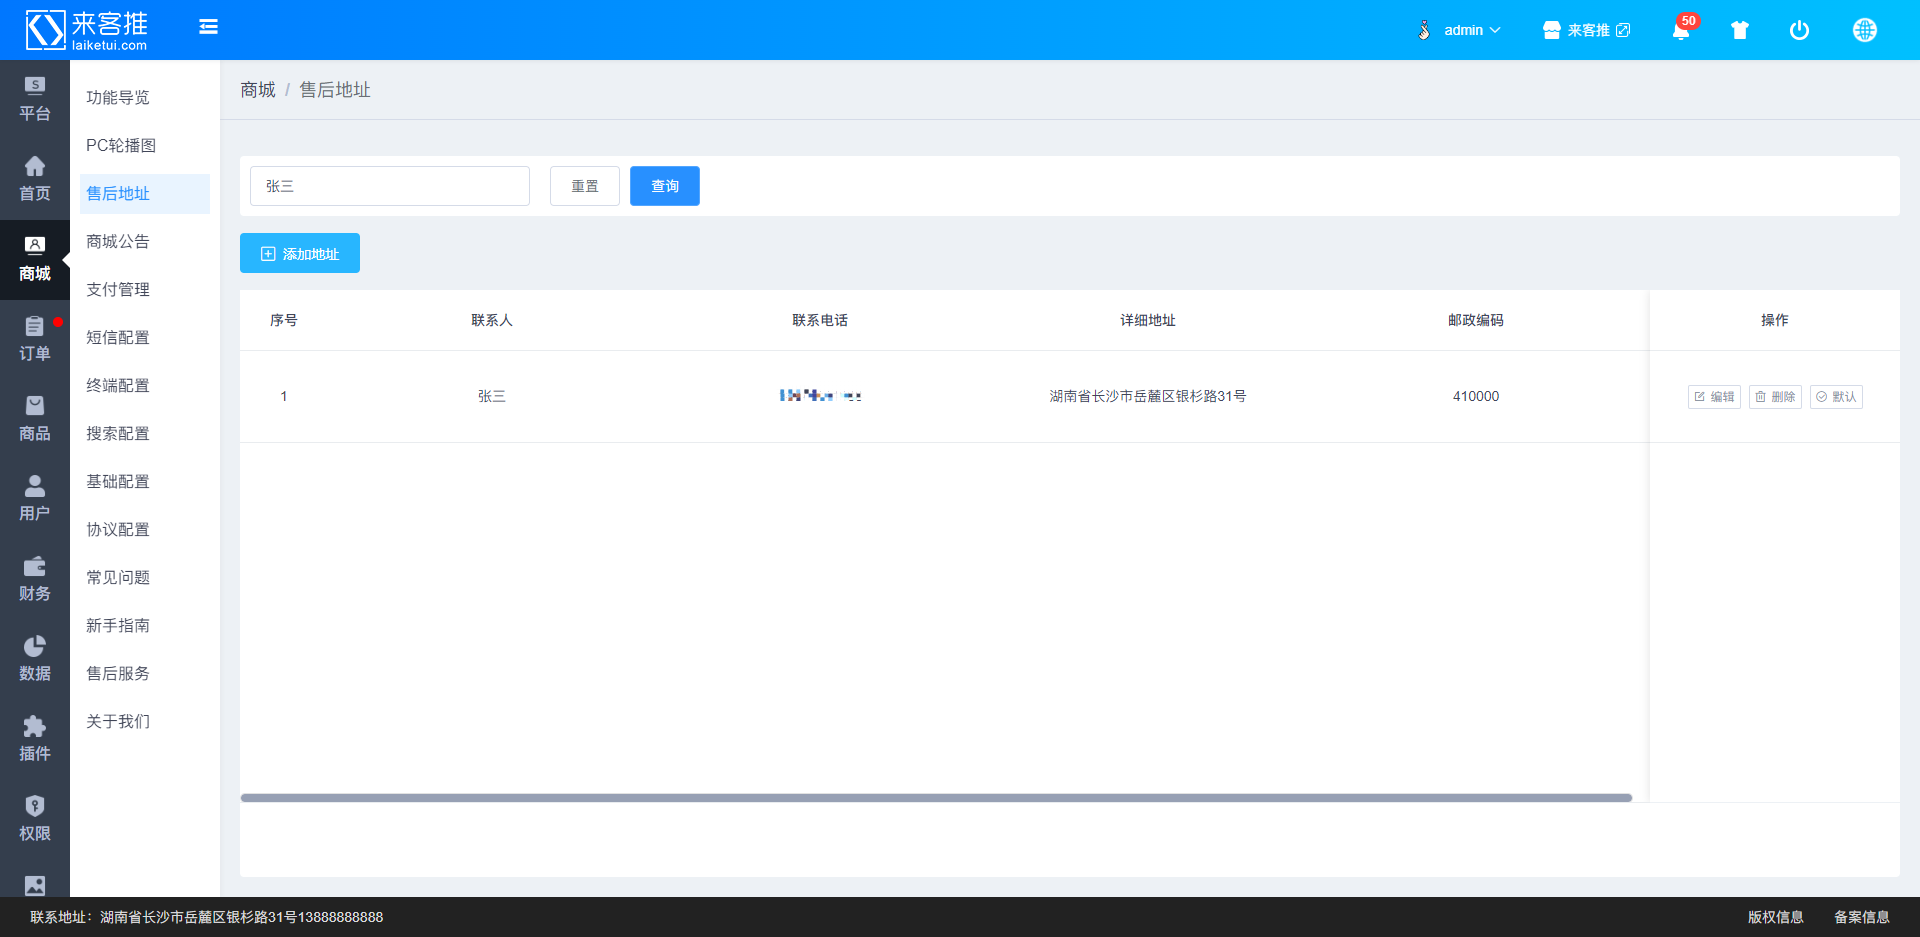Viewport: 1920px width, 937px height.
Task: Open 商城公告 menu item
Action: (x=145, y=241)
